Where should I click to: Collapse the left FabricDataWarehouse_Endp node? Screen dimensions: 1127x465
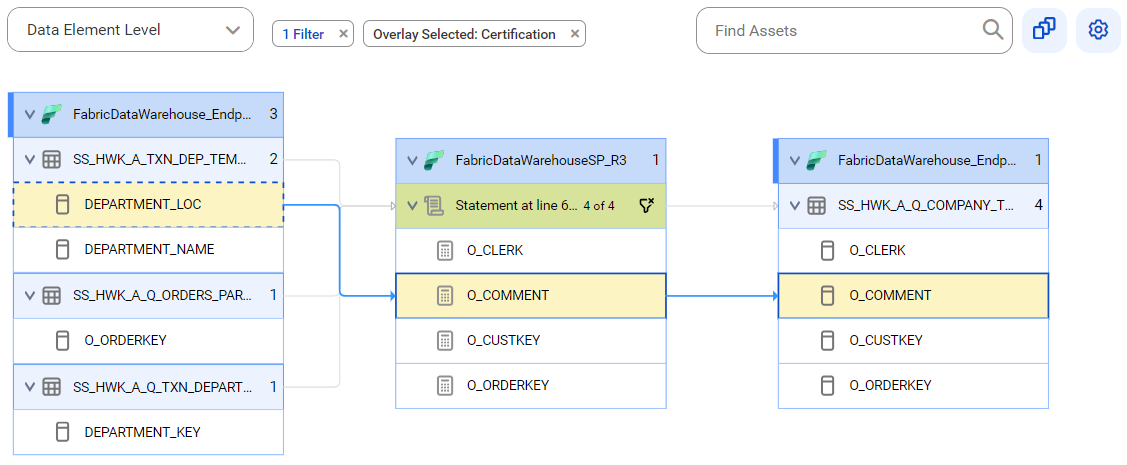pos(29,114)
